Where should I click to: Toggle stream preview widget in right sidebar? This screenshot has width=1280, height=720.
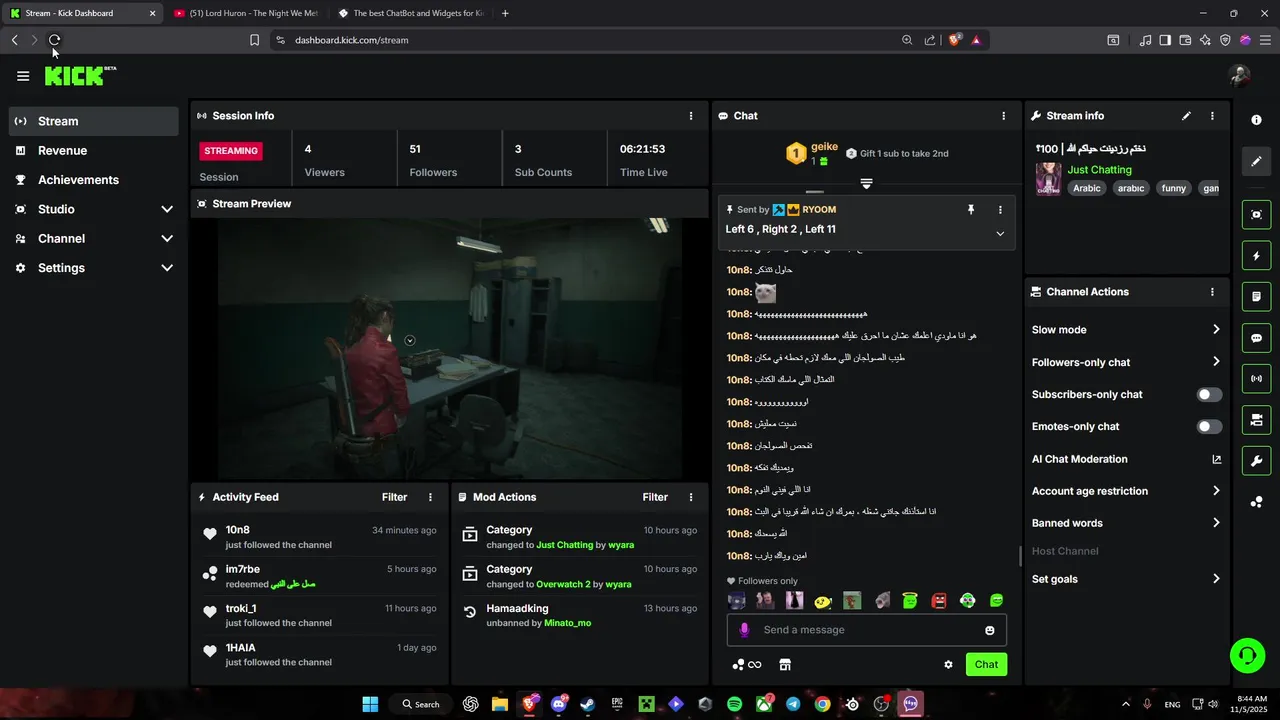click(1257, 215)
